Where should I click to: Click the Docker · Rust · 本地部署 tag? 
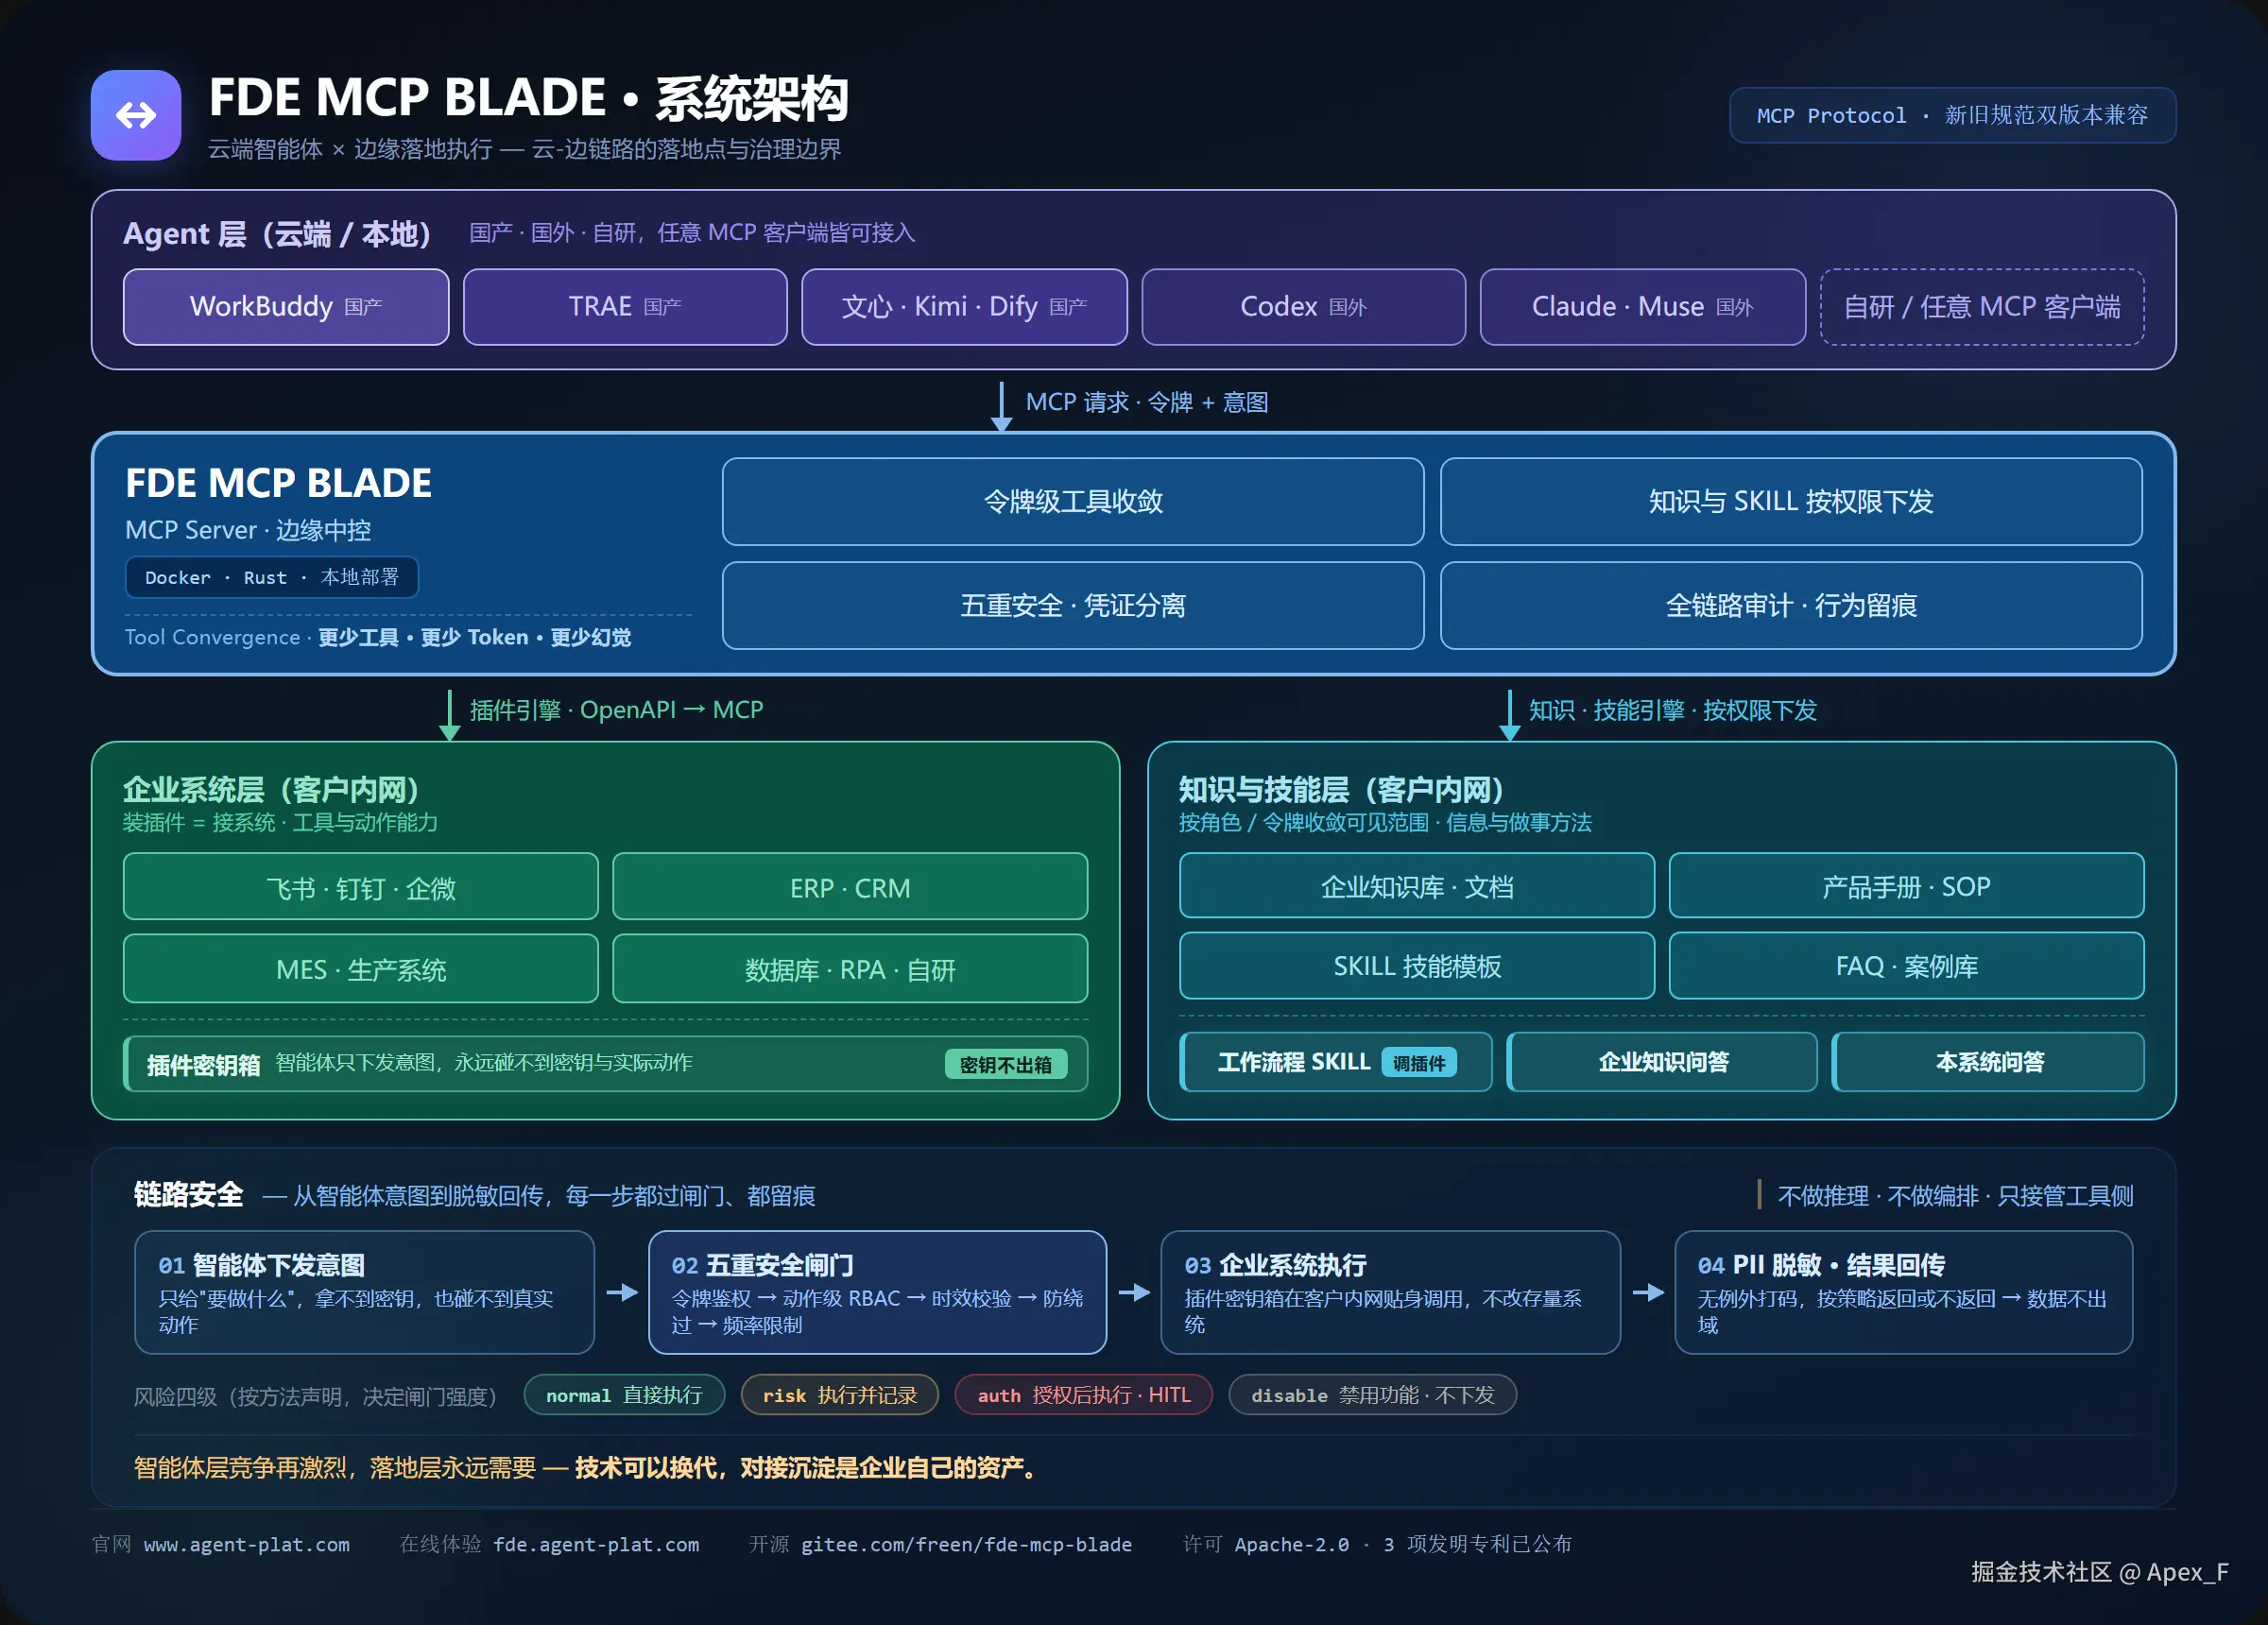(x=271, y=577)
